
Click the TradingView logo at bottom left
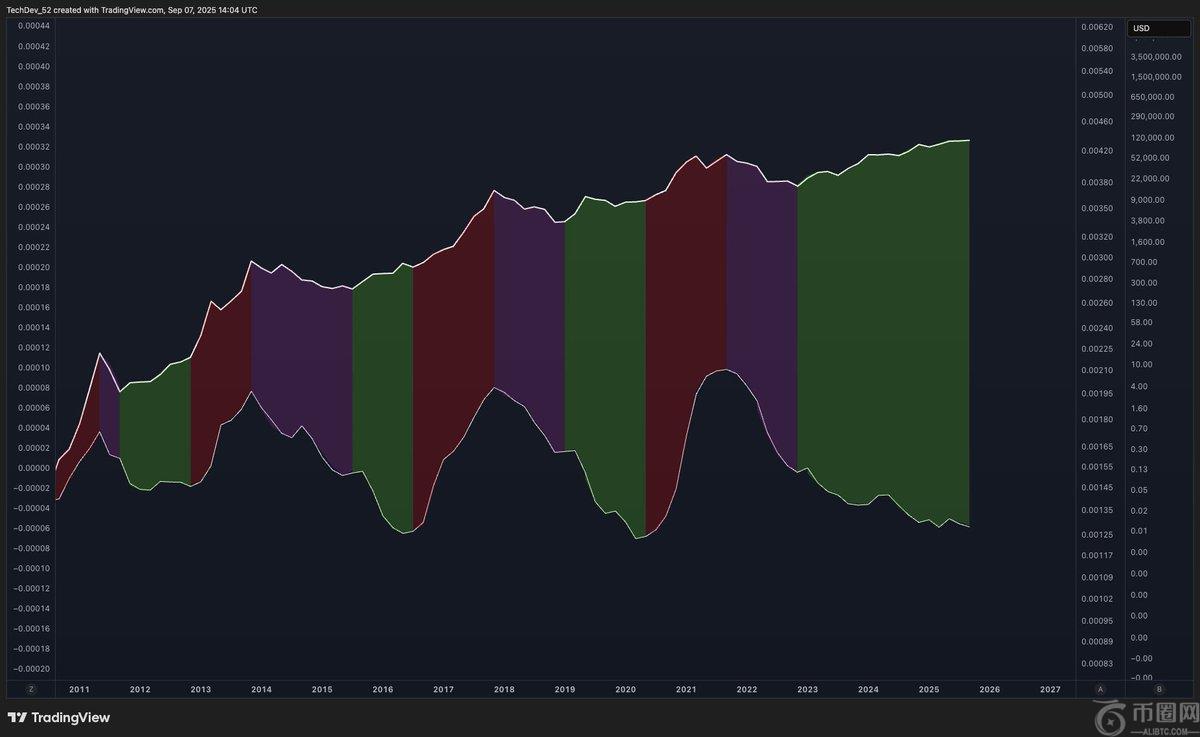(x=59, y=717)
